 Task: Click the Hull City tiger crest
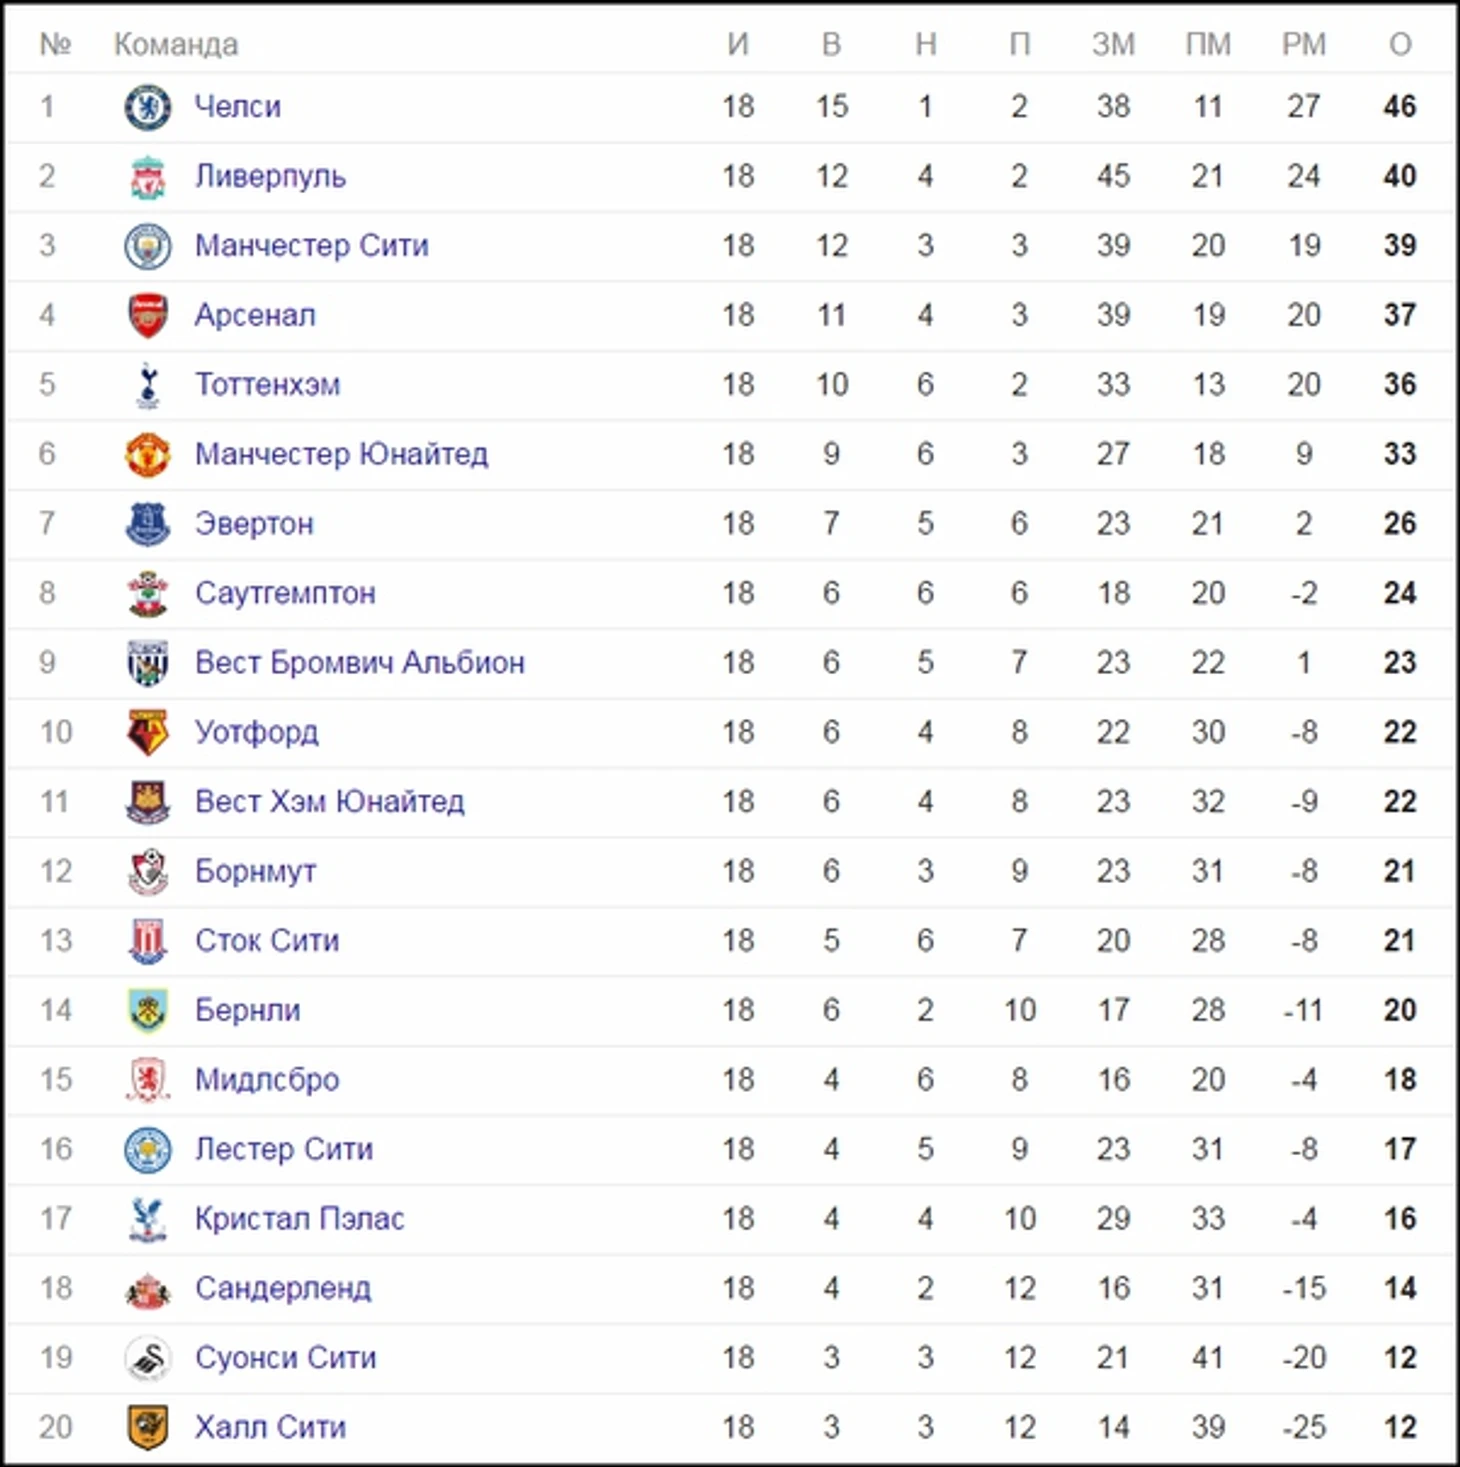148,1427
